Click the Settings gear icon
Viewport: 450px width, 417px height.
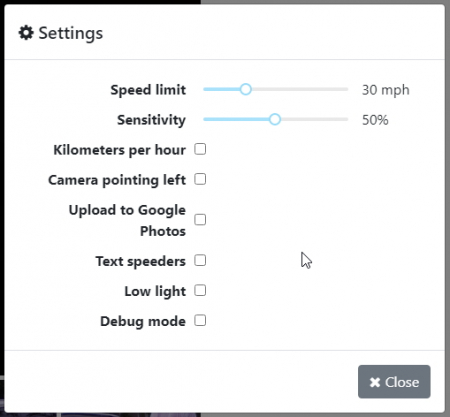point(26,33)
